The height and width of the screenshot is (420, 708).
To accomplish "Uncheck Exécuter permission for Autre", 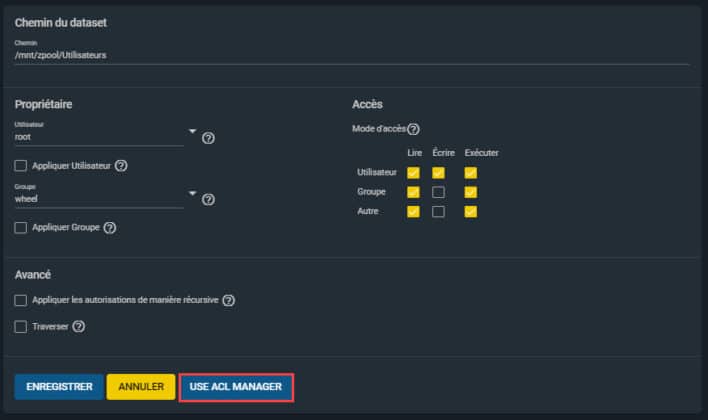I will (x=471, y=211).
